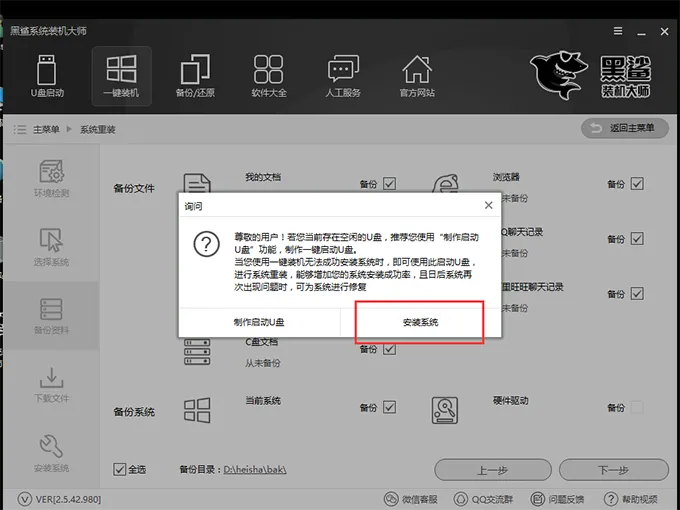The image size is (680, 510).
Task: Toggle C盘文档 backup checkbox
Action: (389, 349)
